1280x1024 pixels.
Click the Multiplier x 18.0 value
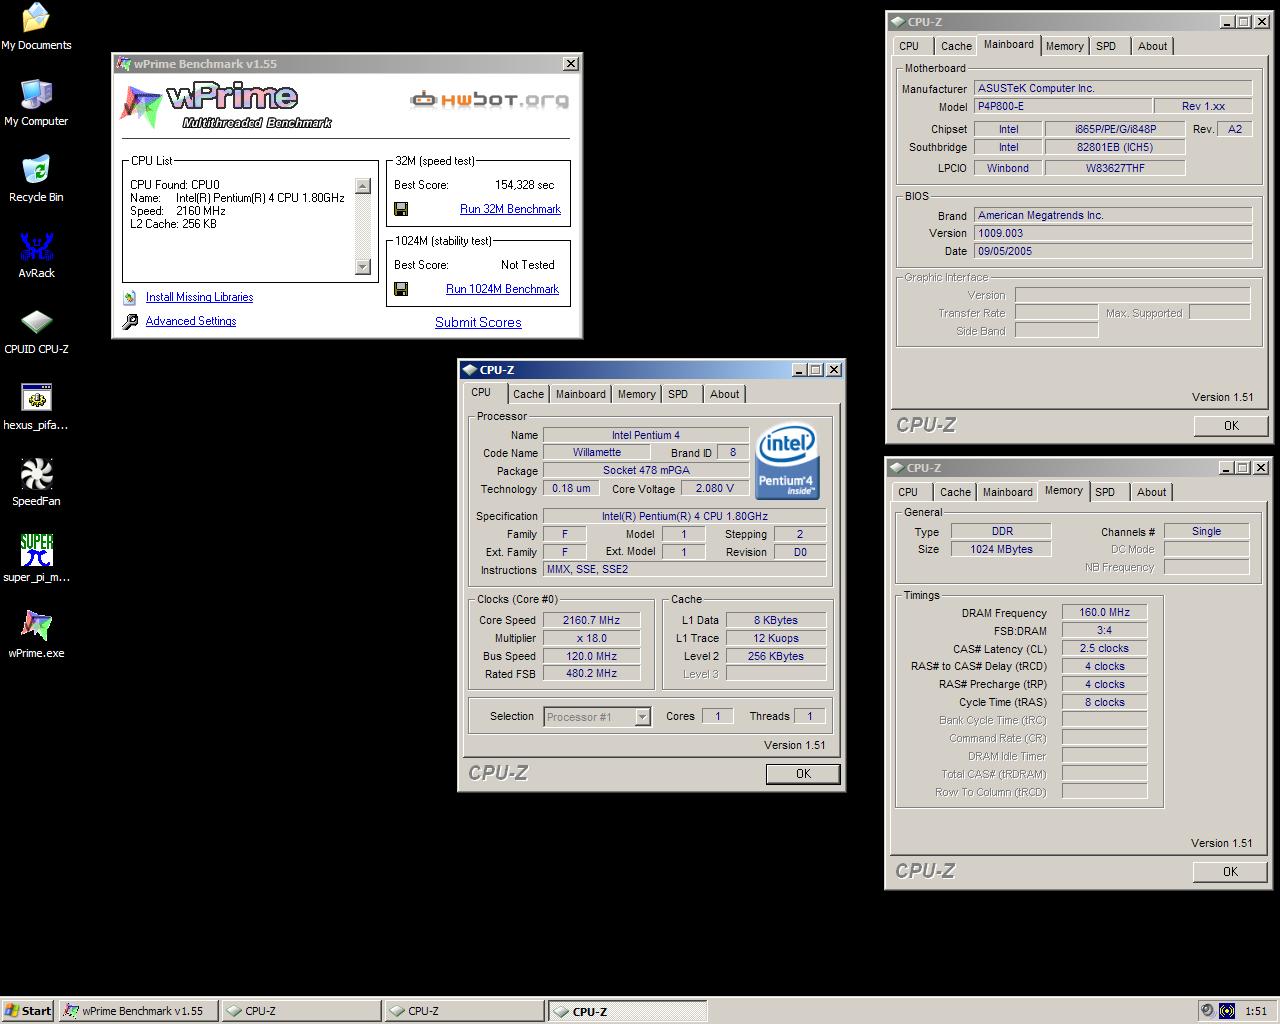click(592, 638)
